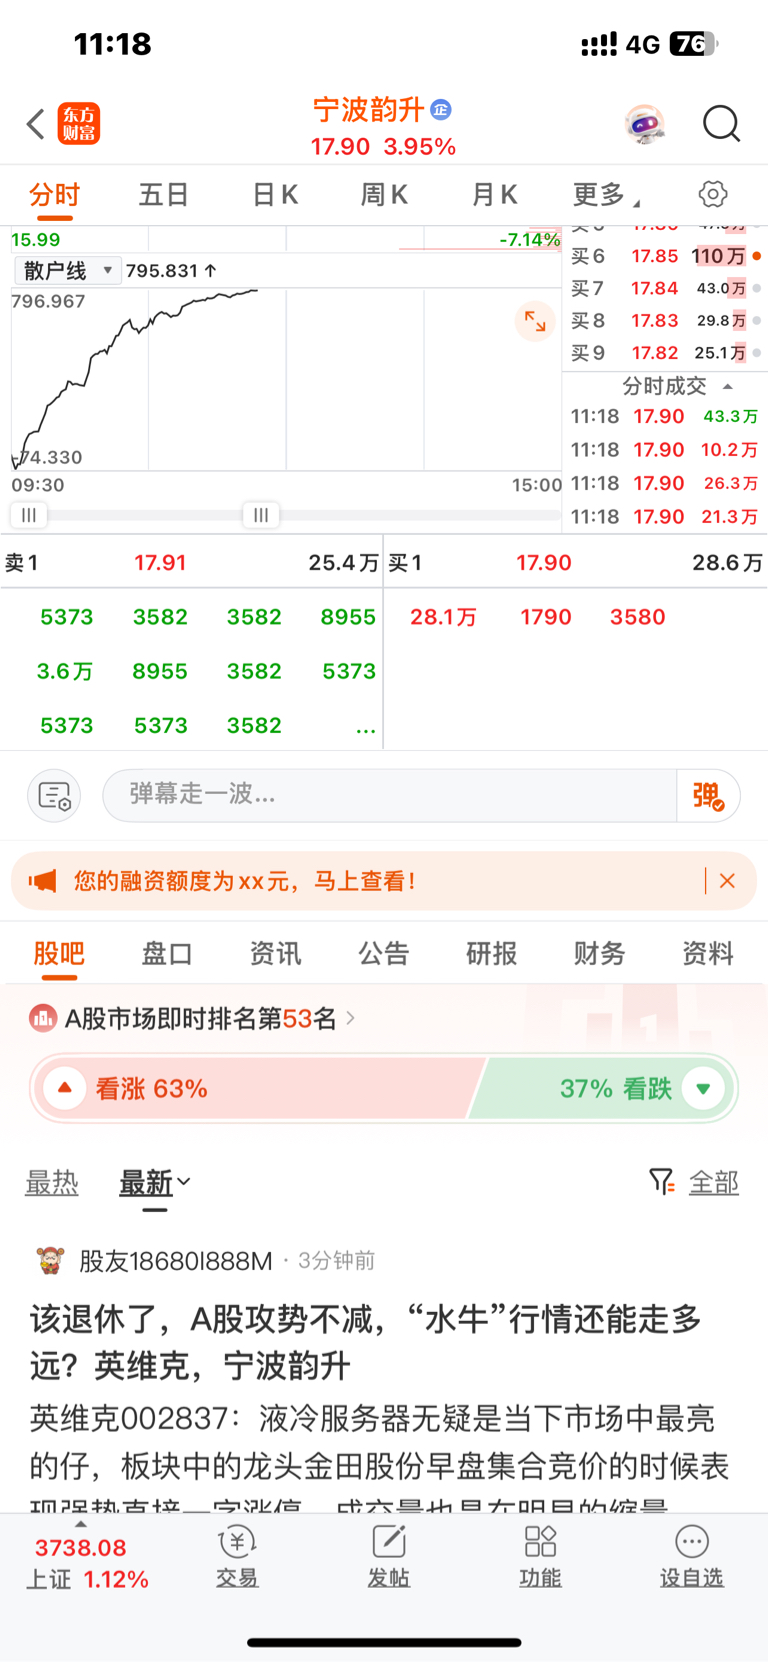Tap the back arrow icon
Viewport: 768px width, 1662px height.
tap(36, 125)
